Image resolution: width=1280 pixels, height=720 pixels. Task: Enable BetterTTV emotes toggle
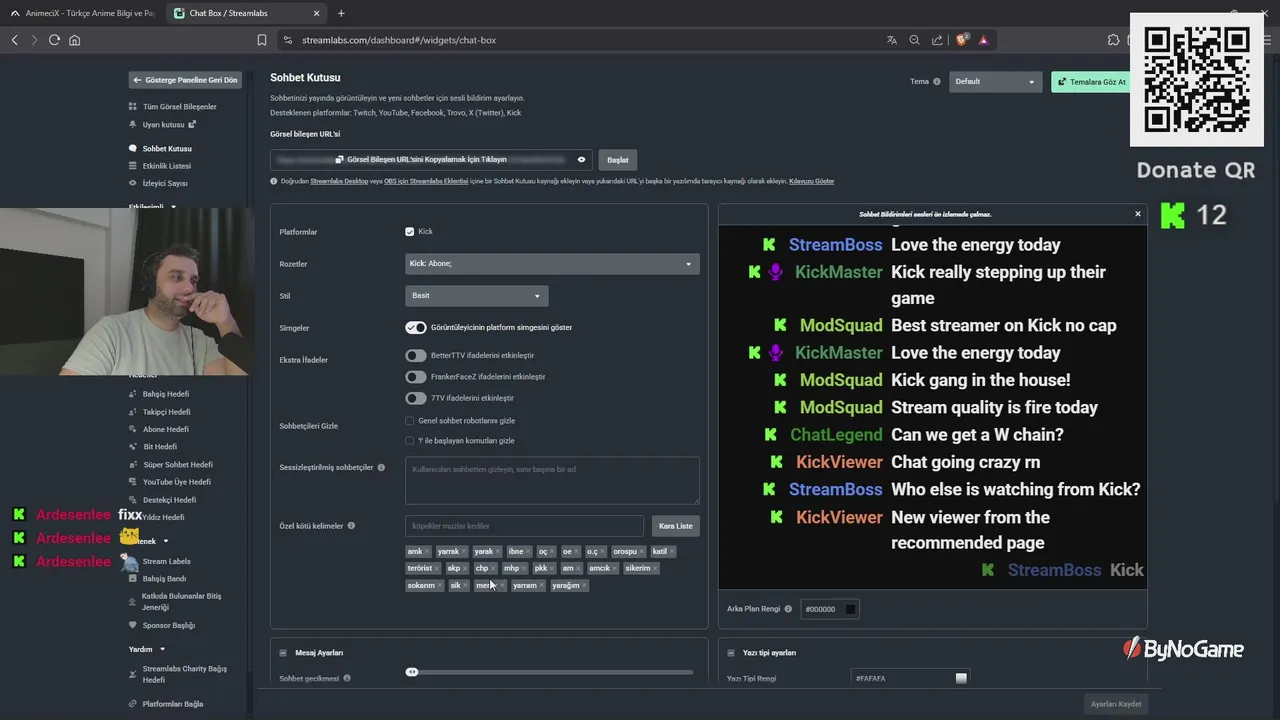416,355
